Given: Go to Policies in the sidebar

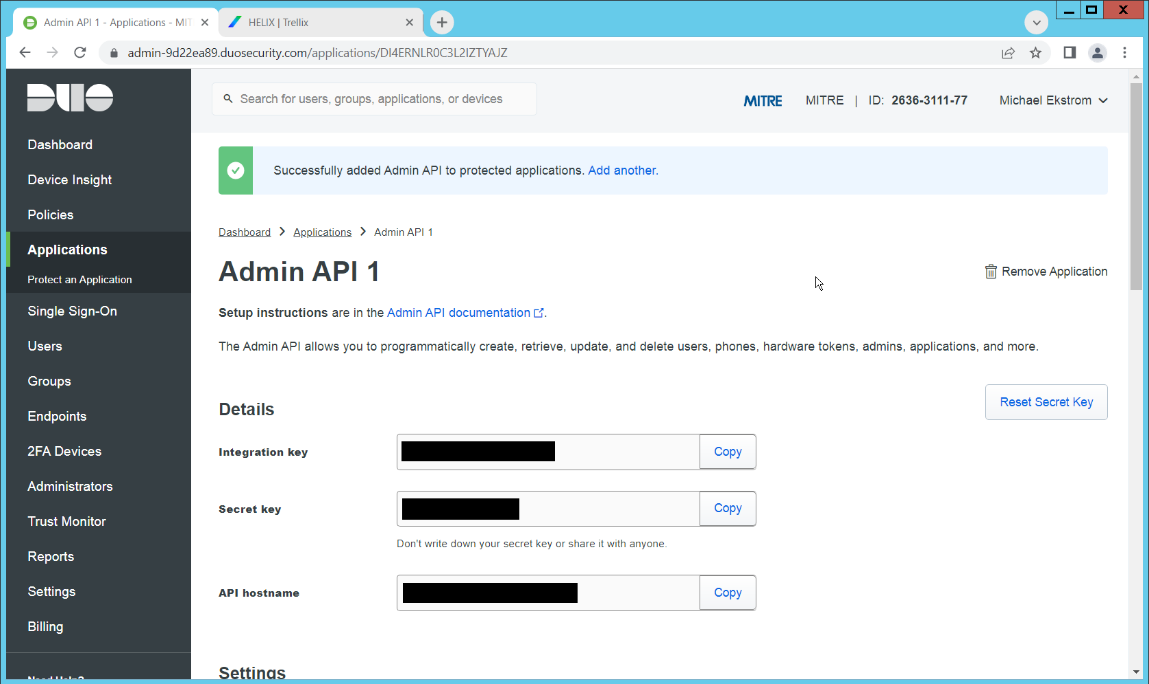Looking at the screenshot, I should (51, 215).
